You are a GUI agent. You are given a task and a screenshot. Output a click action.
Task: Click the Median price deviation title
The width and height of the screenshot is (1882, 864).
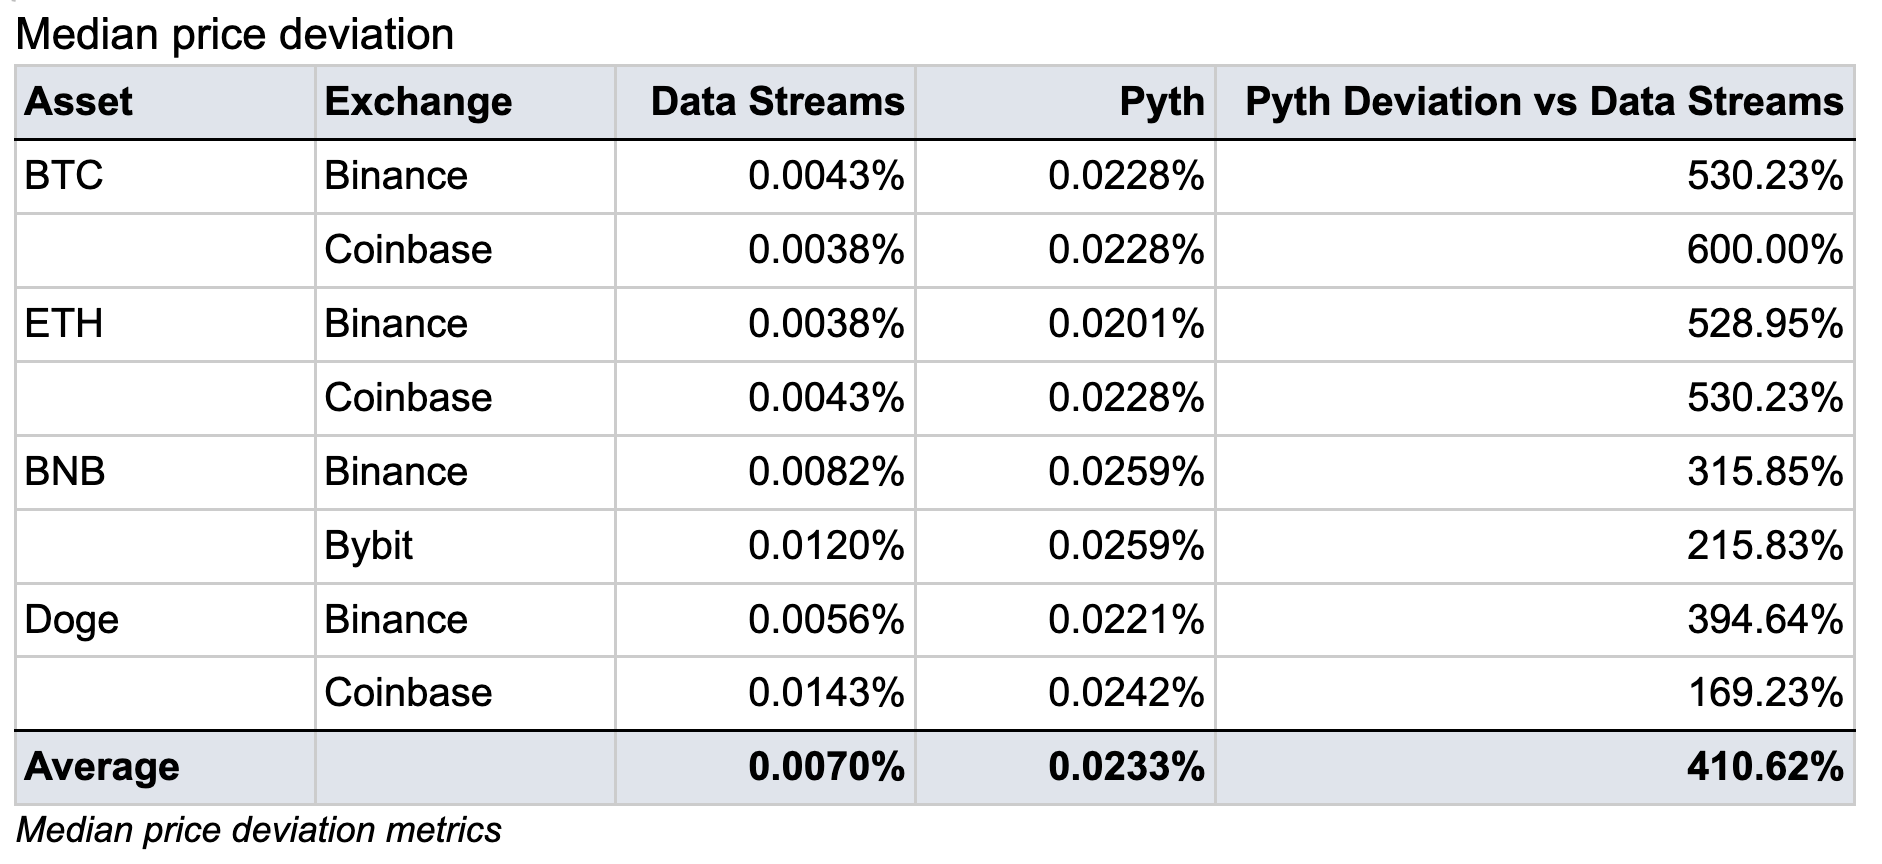point(235,35)
